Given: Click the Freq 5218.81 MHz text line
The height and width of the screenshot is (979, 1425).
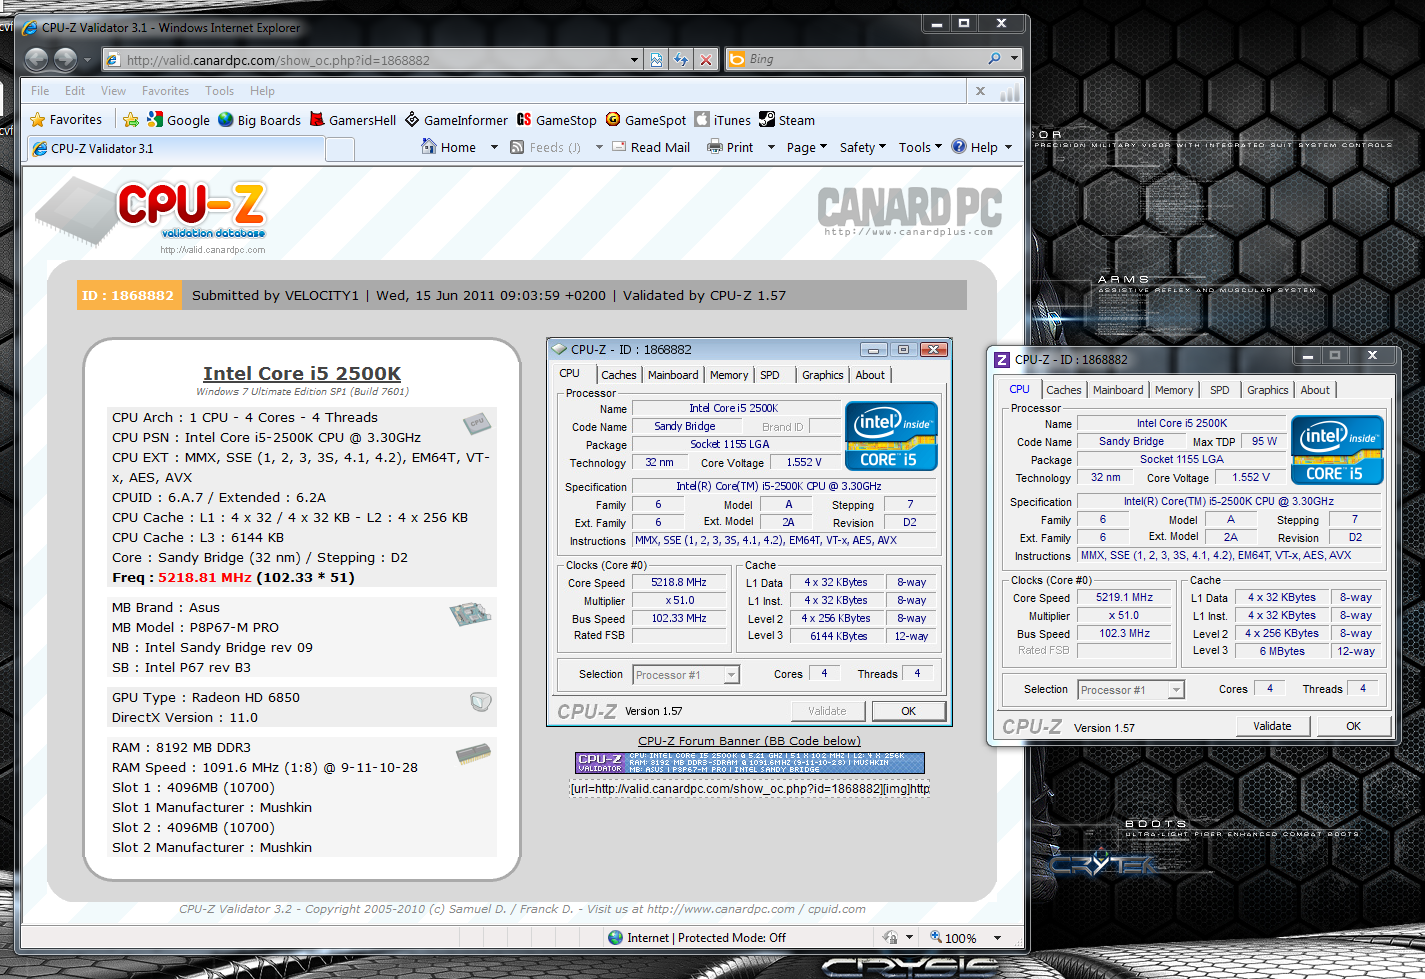Looking at the screenshot, I should click(233, 577).
